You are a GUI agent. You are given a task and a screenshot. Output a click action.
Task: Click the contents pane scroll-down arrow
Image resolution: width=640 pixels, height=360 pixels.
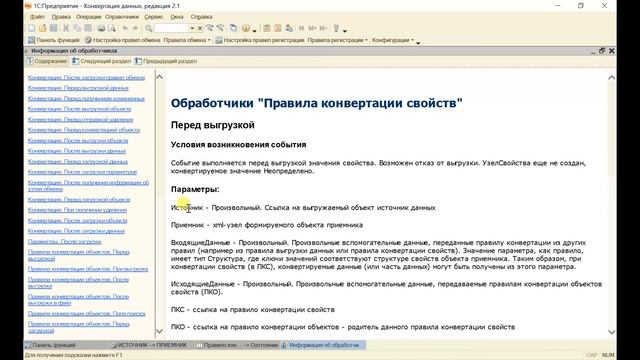coord(160,331)
